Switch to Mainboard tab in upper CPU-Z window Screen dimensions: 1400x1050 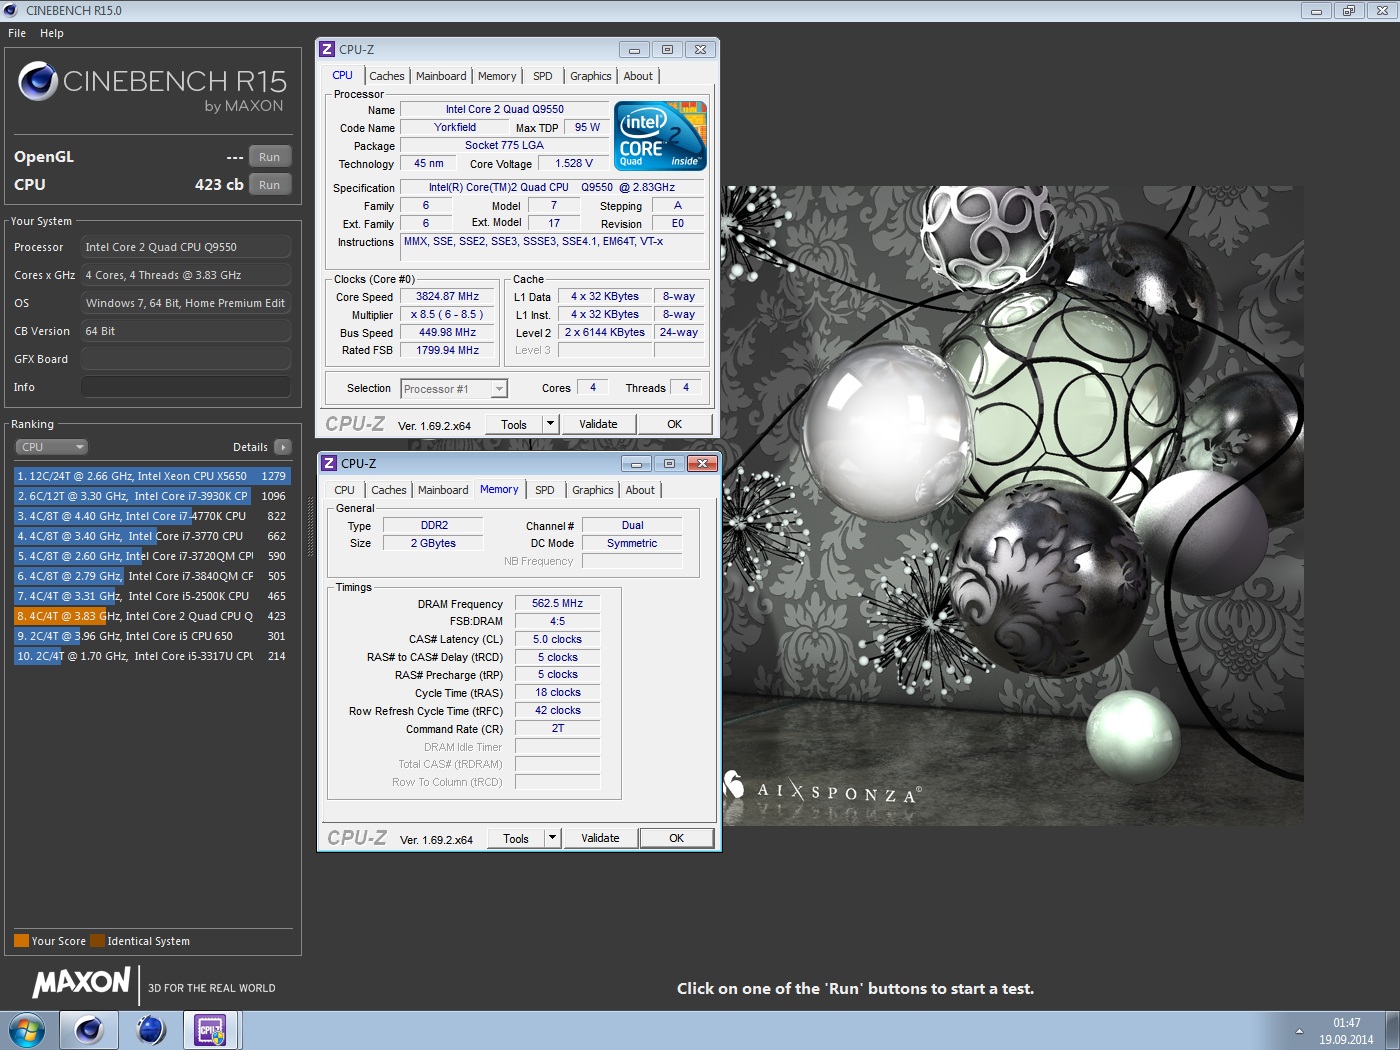click(x=441, y=76)
